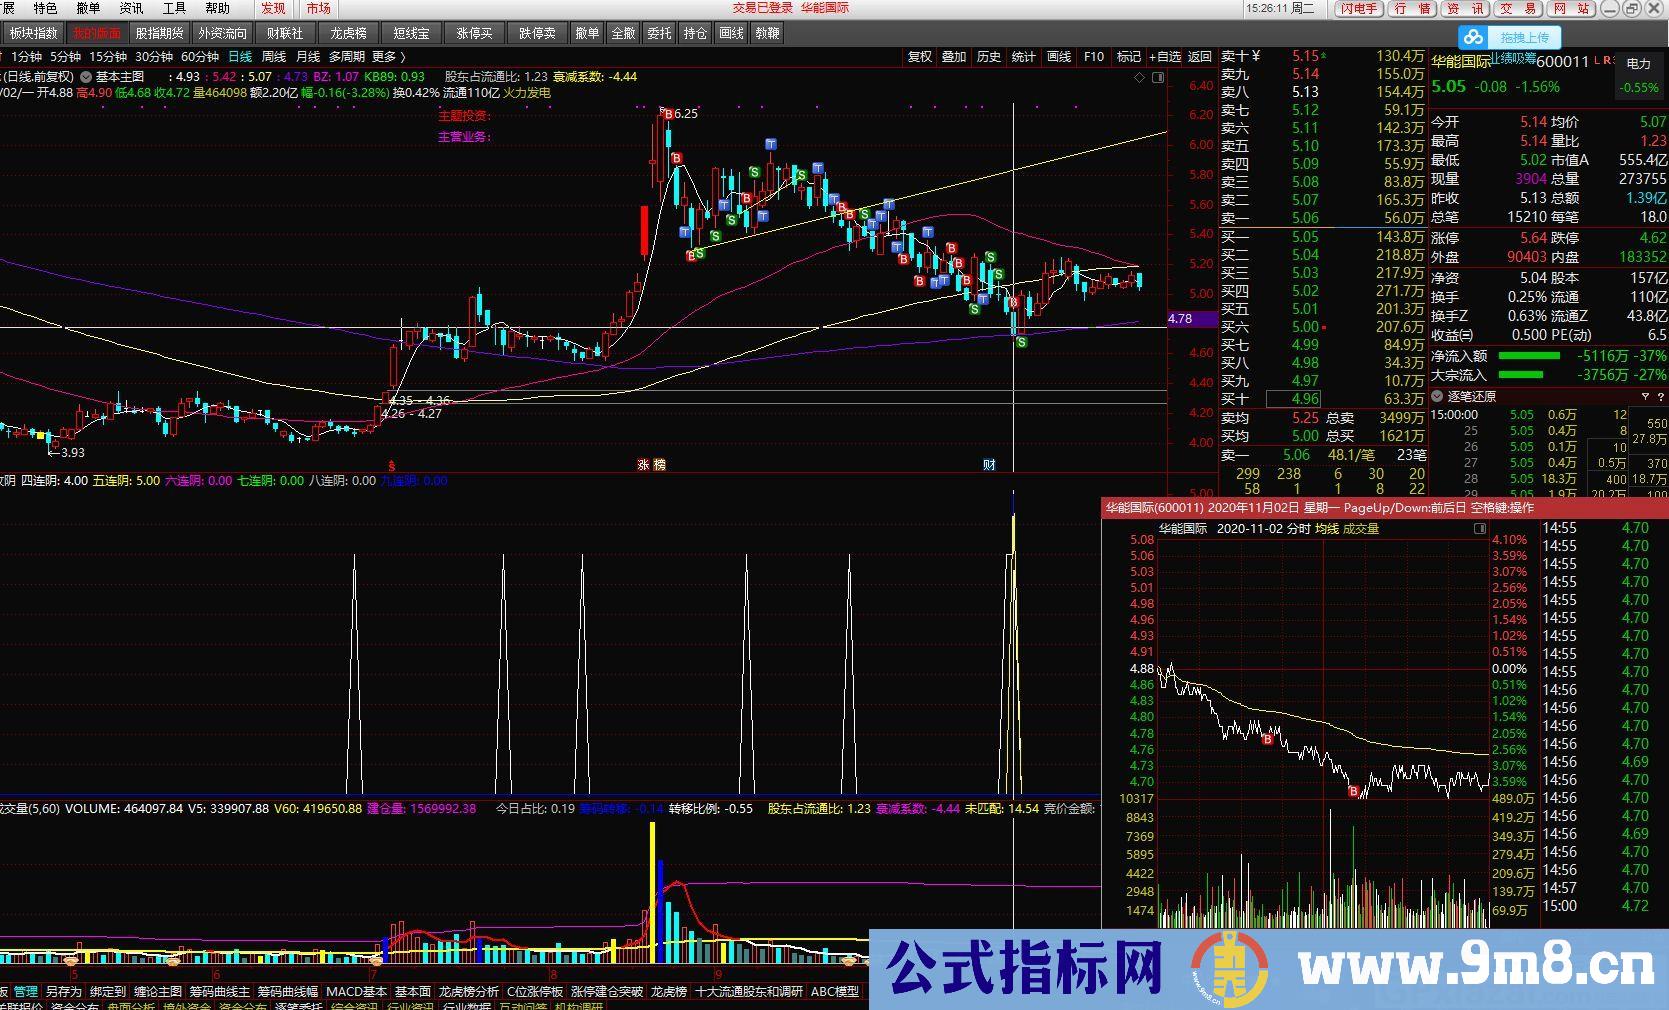
Task: Click the 行情 button in the title bar
Action: pos(1412,8)
